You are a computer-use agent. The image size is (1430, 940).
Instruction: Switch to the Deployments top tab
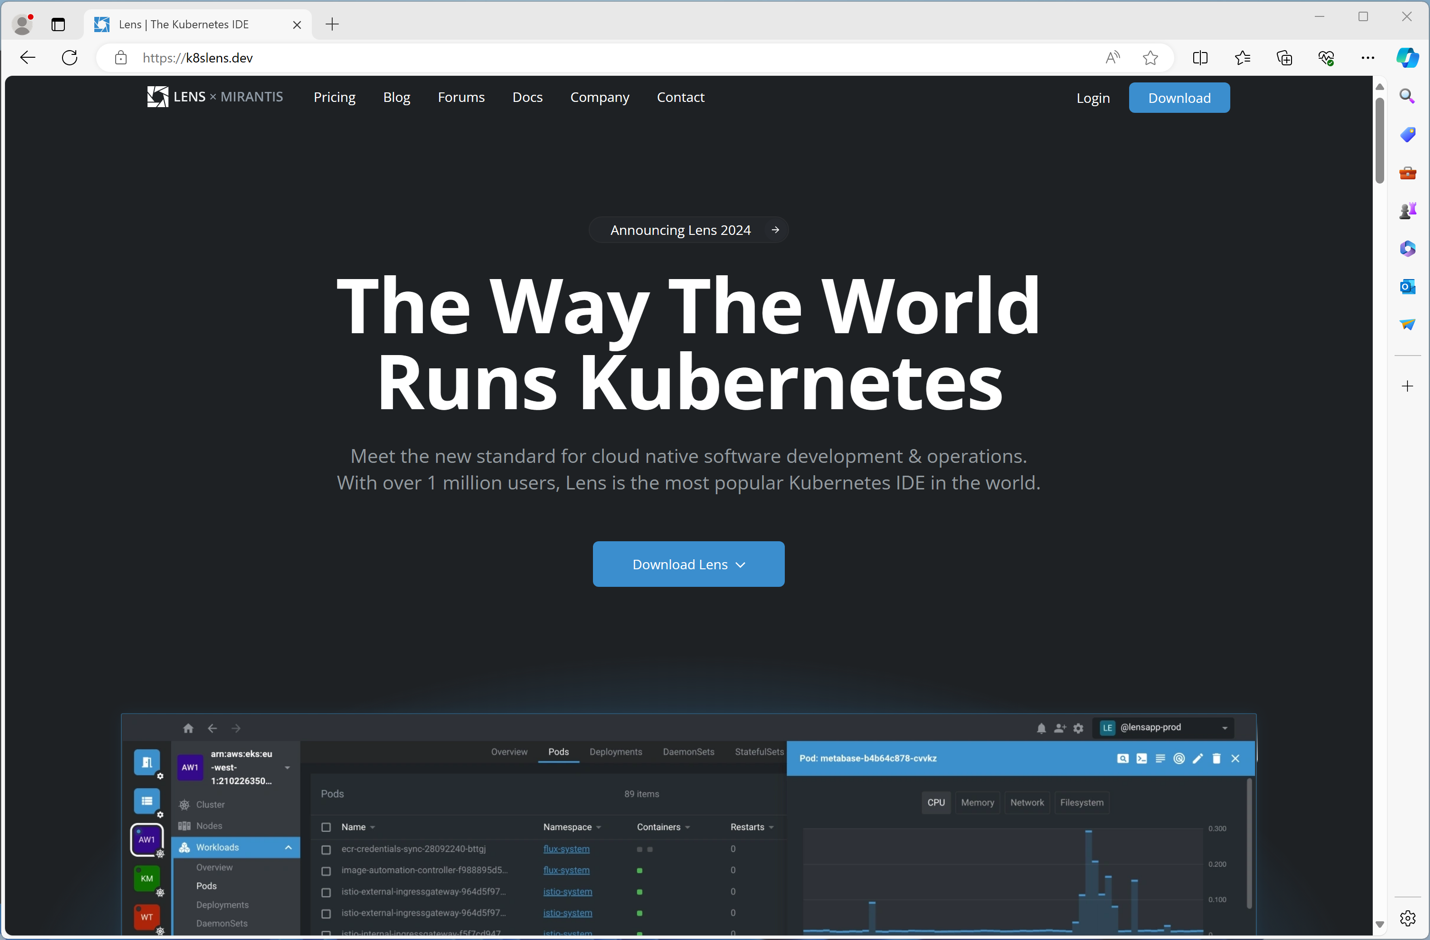tap(616, 752)
